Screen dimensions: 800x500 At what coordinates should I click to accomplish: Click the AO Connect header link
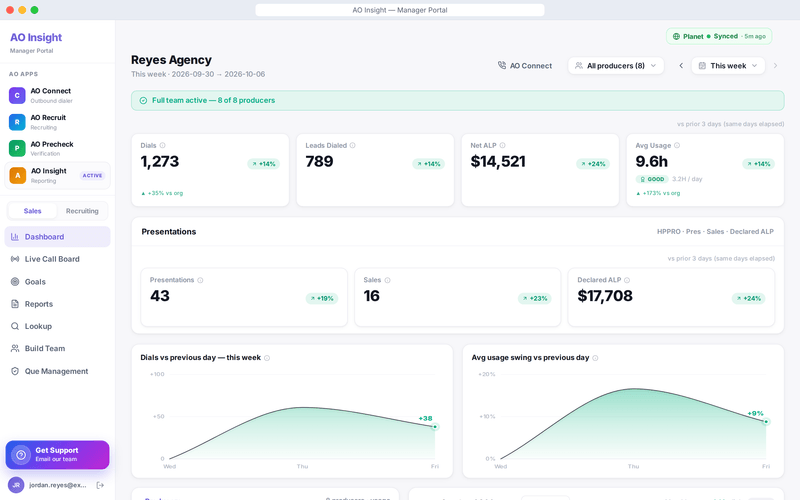tap(525, 65)
